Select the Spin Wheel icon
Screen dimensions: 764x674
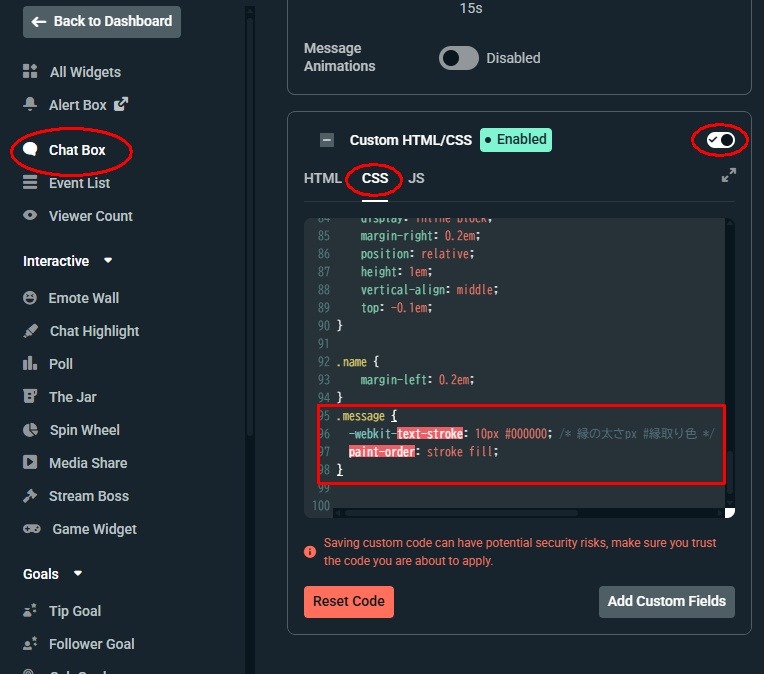pos(30,430)
